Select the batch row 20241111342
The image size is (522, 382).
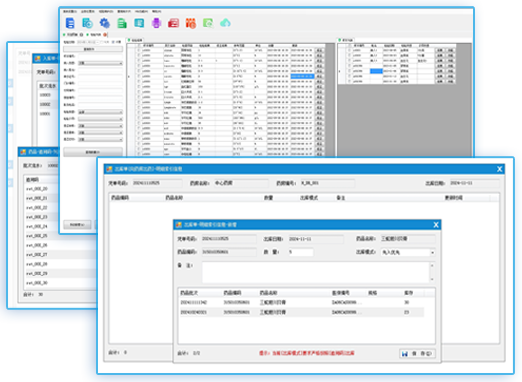click(x=302, y=302)
